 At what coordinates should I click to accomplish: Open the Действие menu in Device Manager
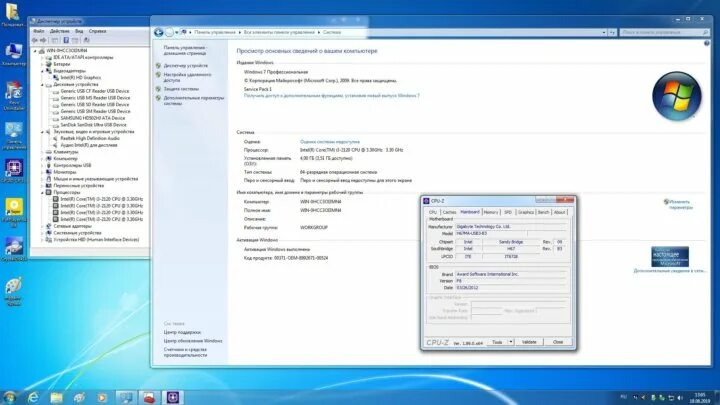click(x=60, y=31)
